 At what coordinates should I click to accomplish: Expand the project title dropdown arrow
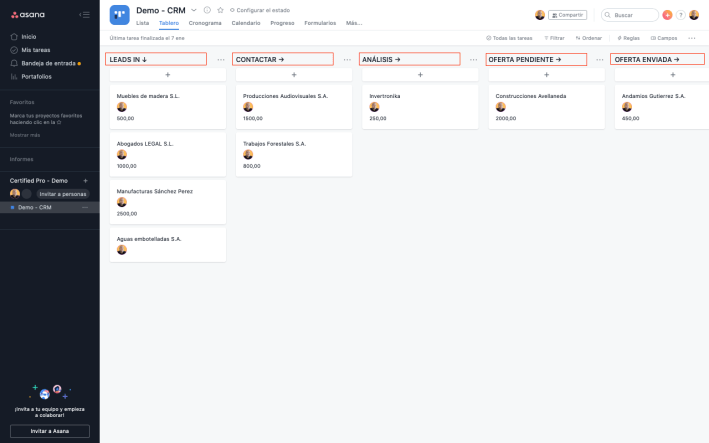click(x=194, y=10)
